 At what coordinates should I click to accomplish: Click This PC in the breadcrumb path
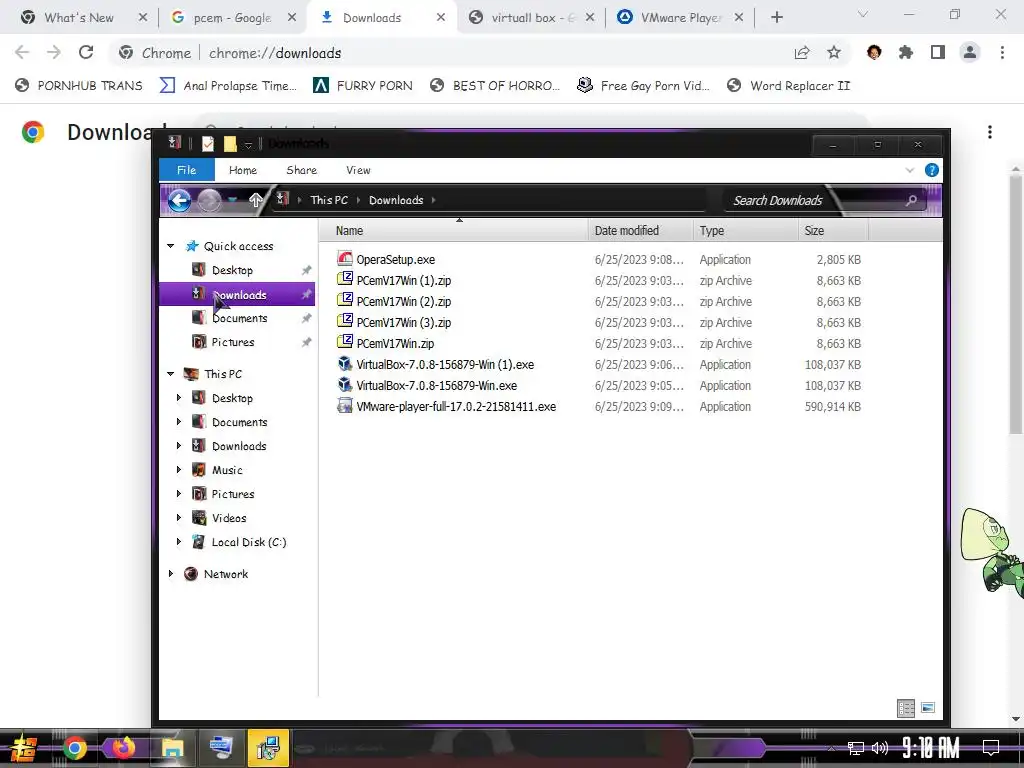[329, 200]
